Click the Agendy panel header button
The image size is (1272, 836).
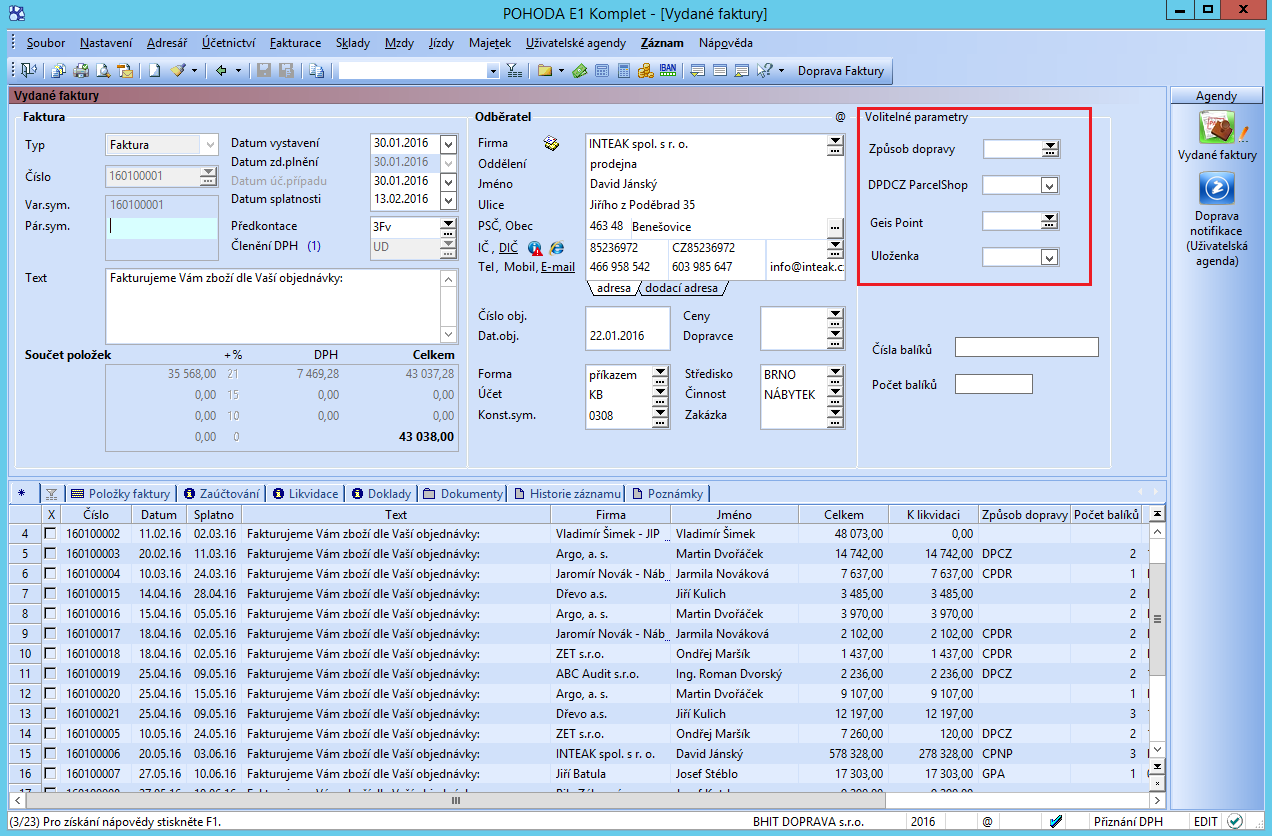click(x=1216, y=96)
